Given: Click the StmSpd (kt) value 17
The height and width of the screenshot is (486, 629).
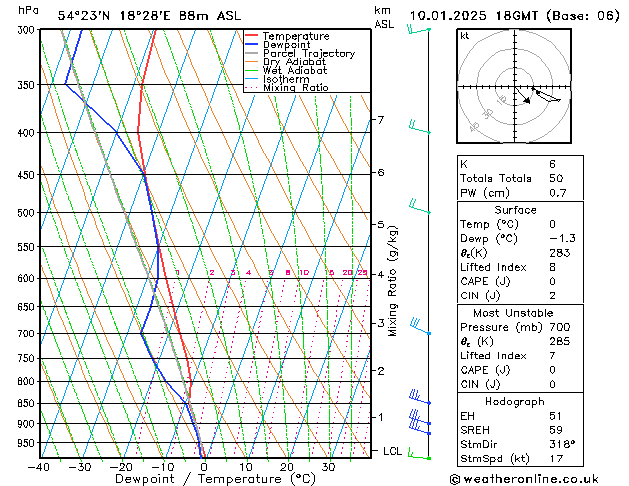Looking at the screenshot, I should pos(556,459).
